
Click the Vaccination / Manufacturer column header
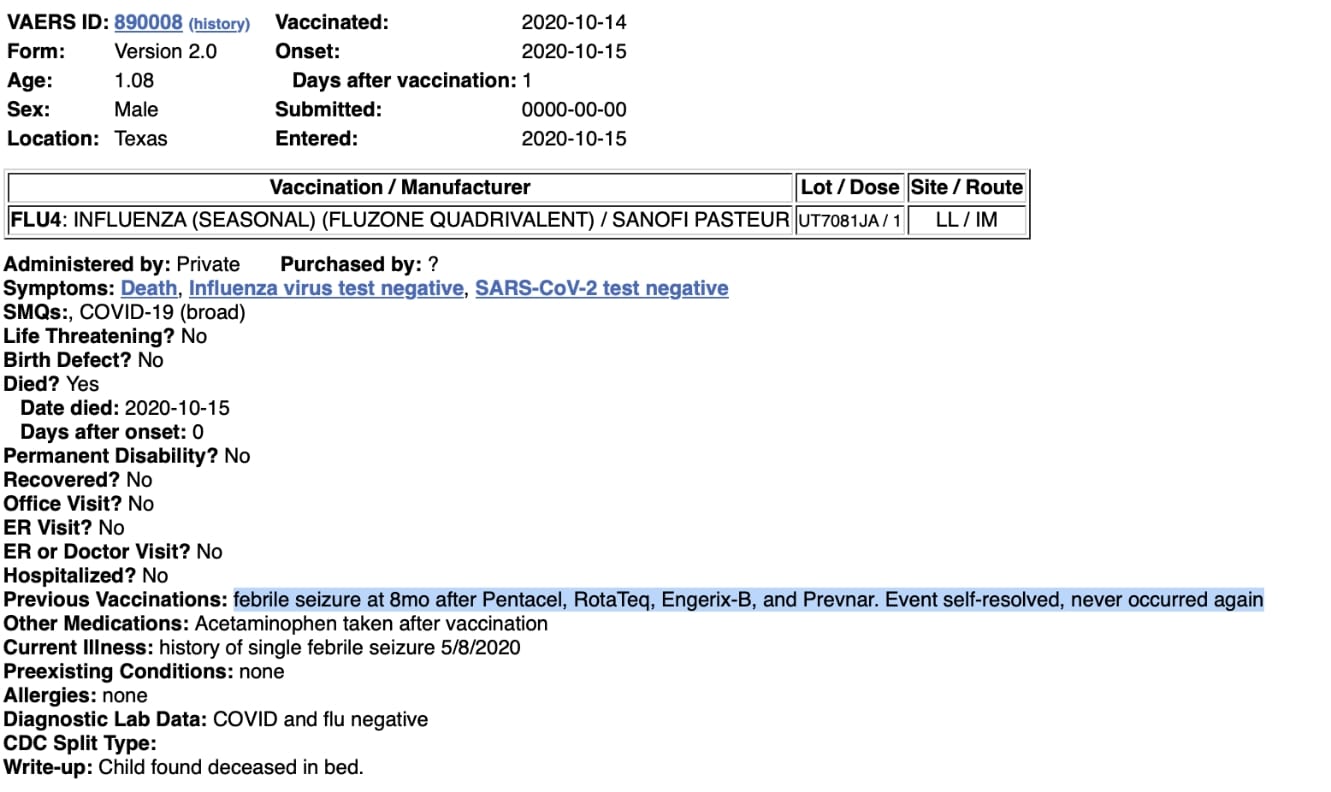click(x=400, y=187)
